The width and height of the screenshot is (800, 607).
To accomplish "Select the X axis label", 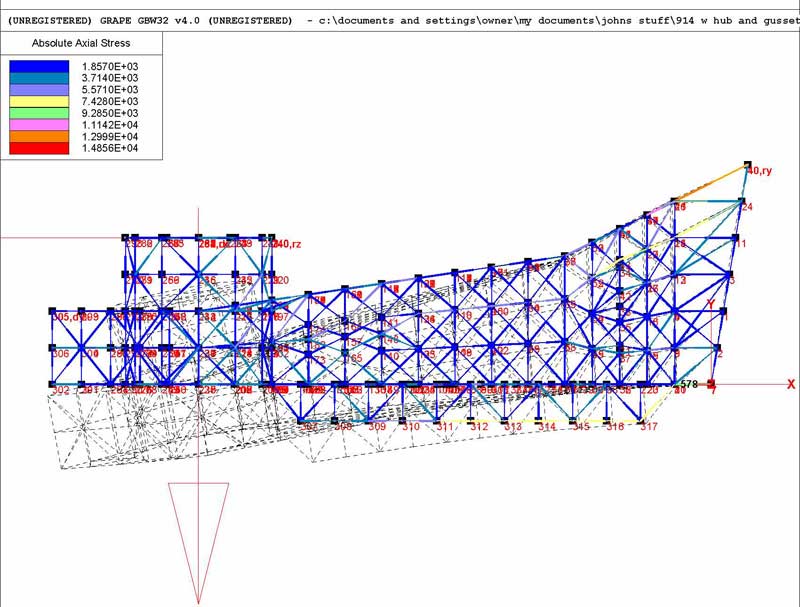I will pos(790,384).
